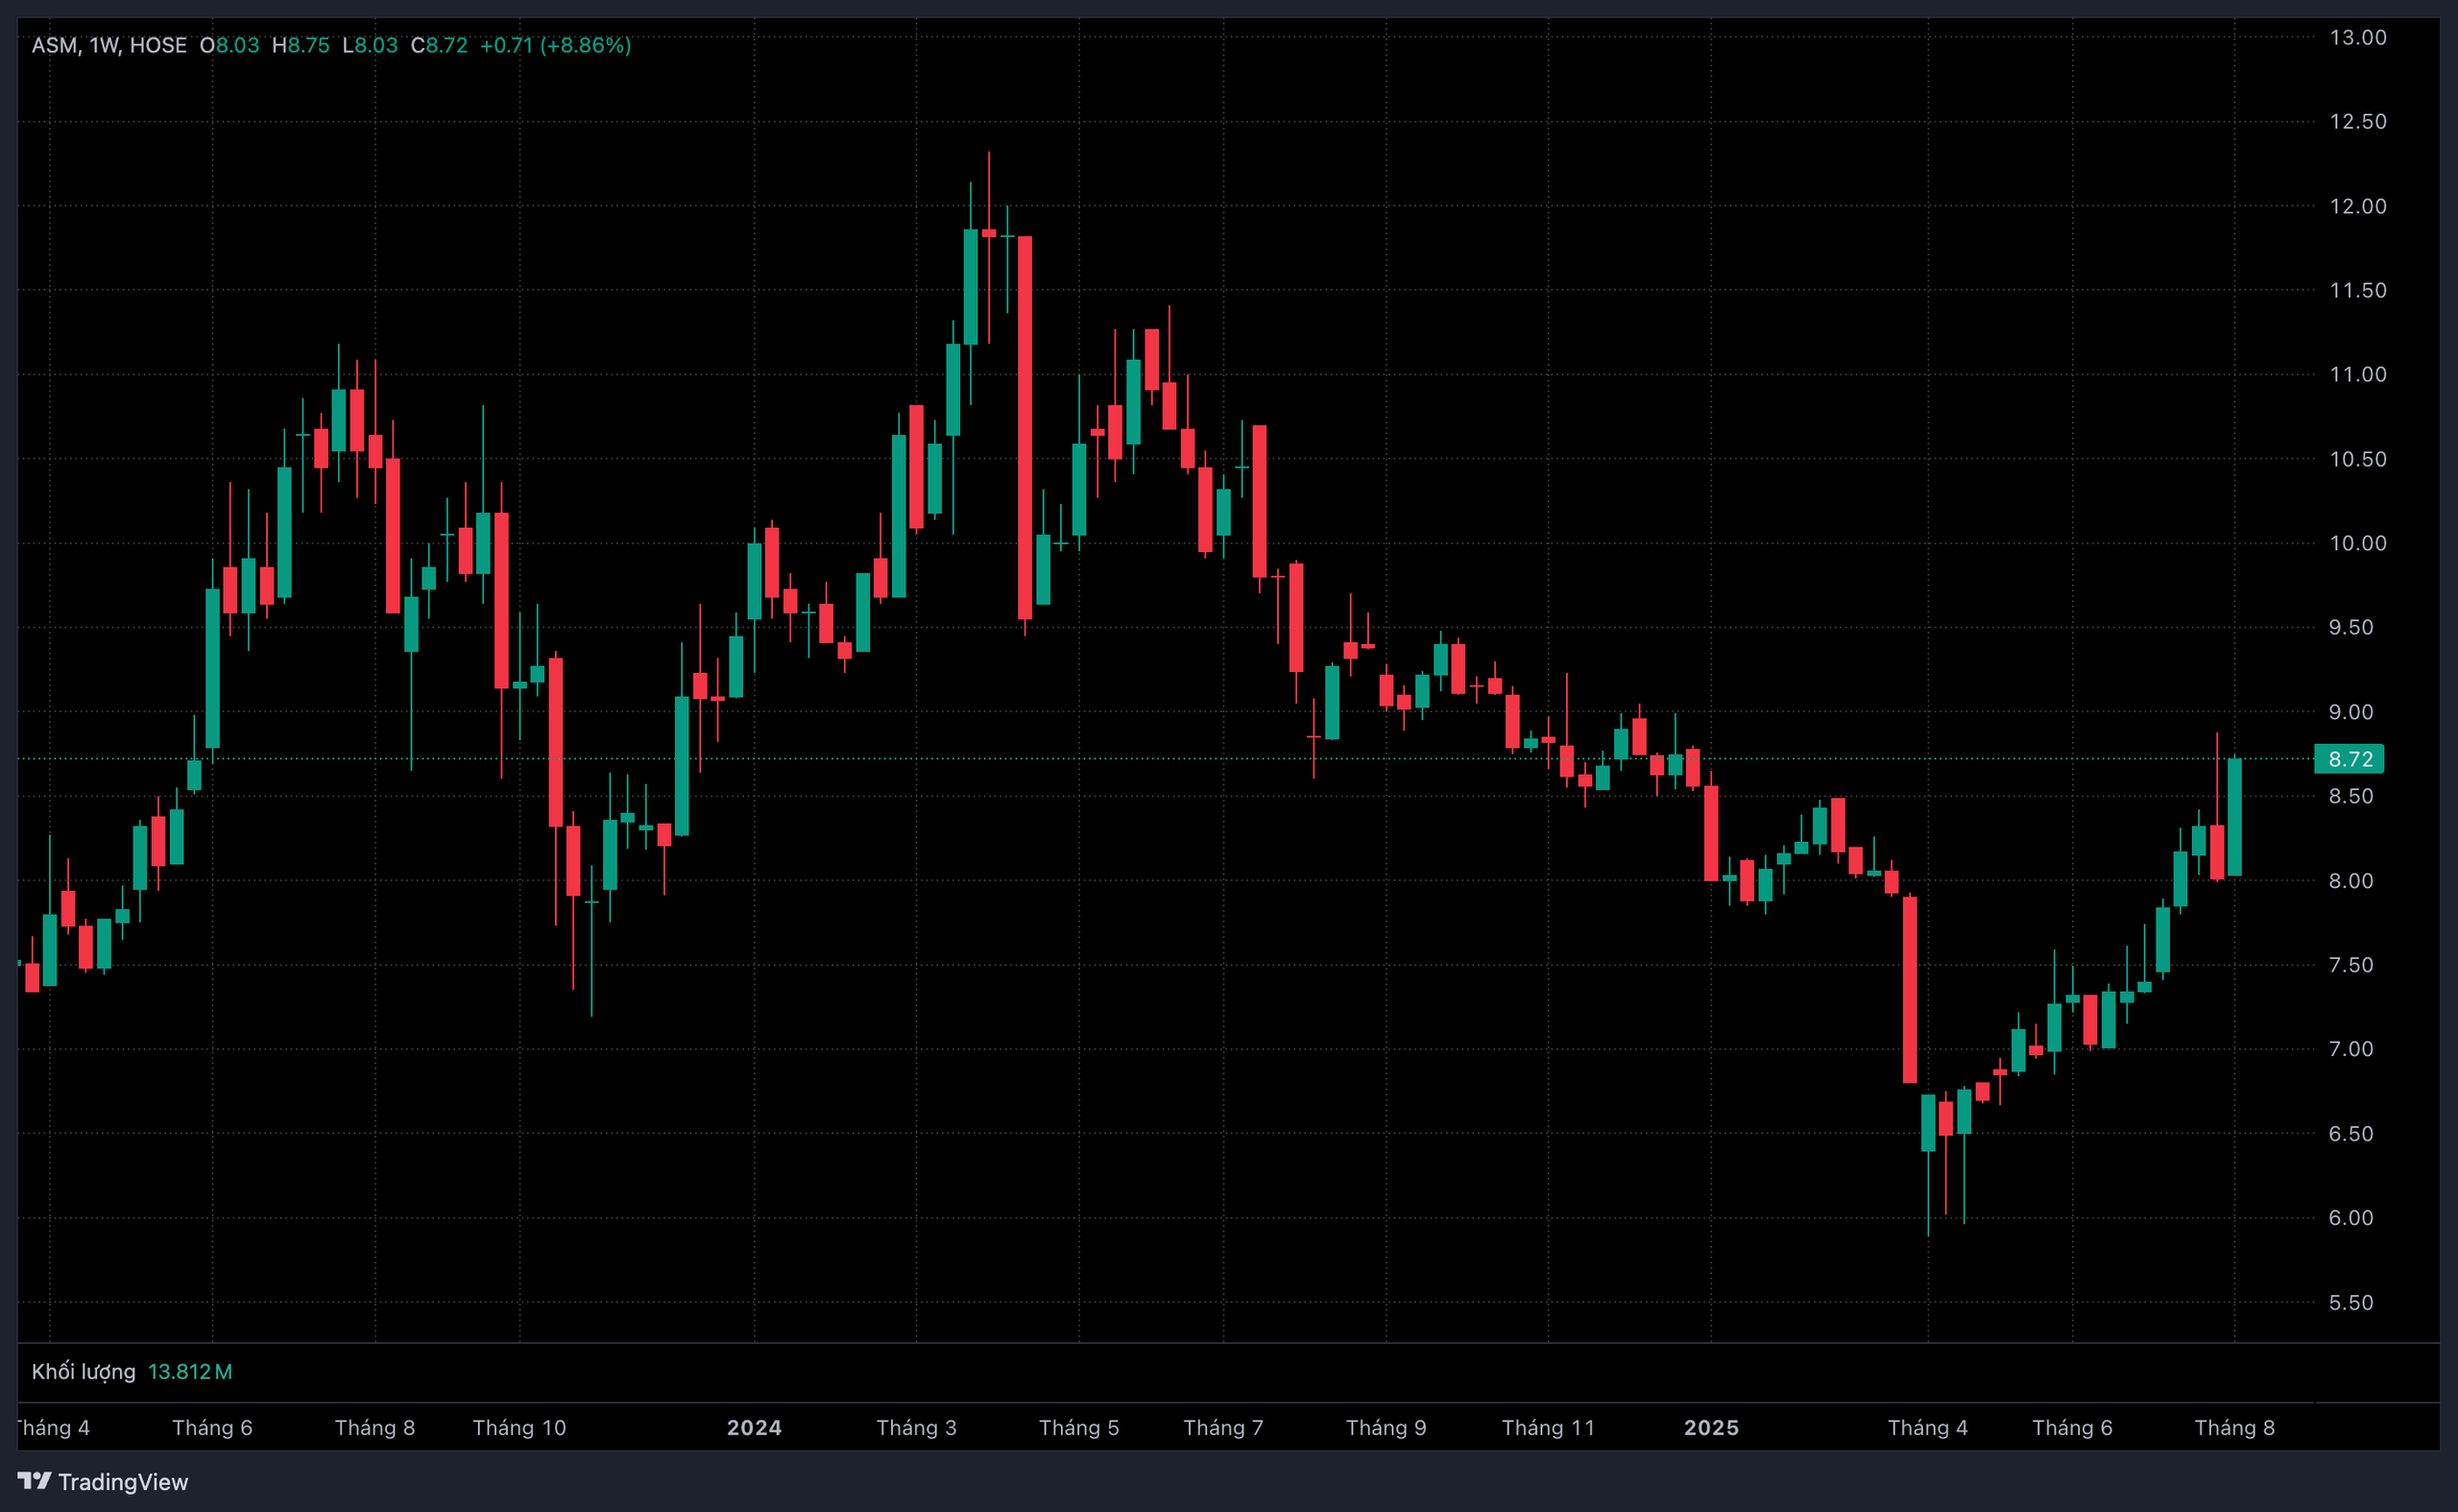The image size is (2458, 1512).
Task: Click the green 8.72 current price tag
Action: [2348, 759]
